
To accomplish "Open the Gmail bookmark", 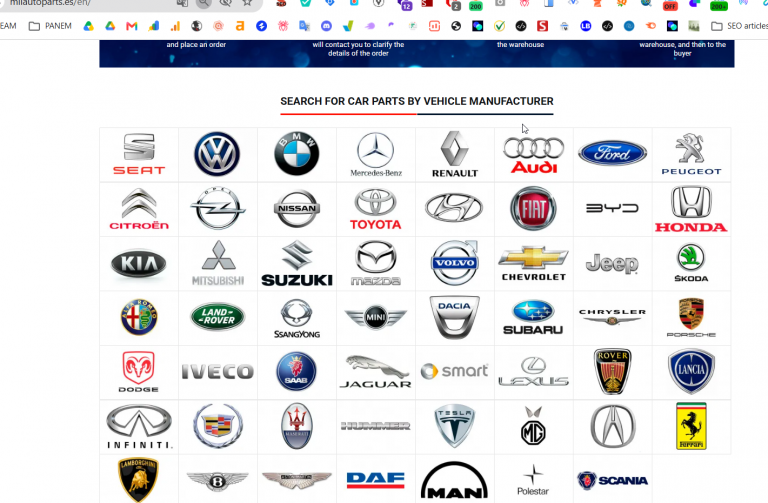I will [x=132, y=26].
